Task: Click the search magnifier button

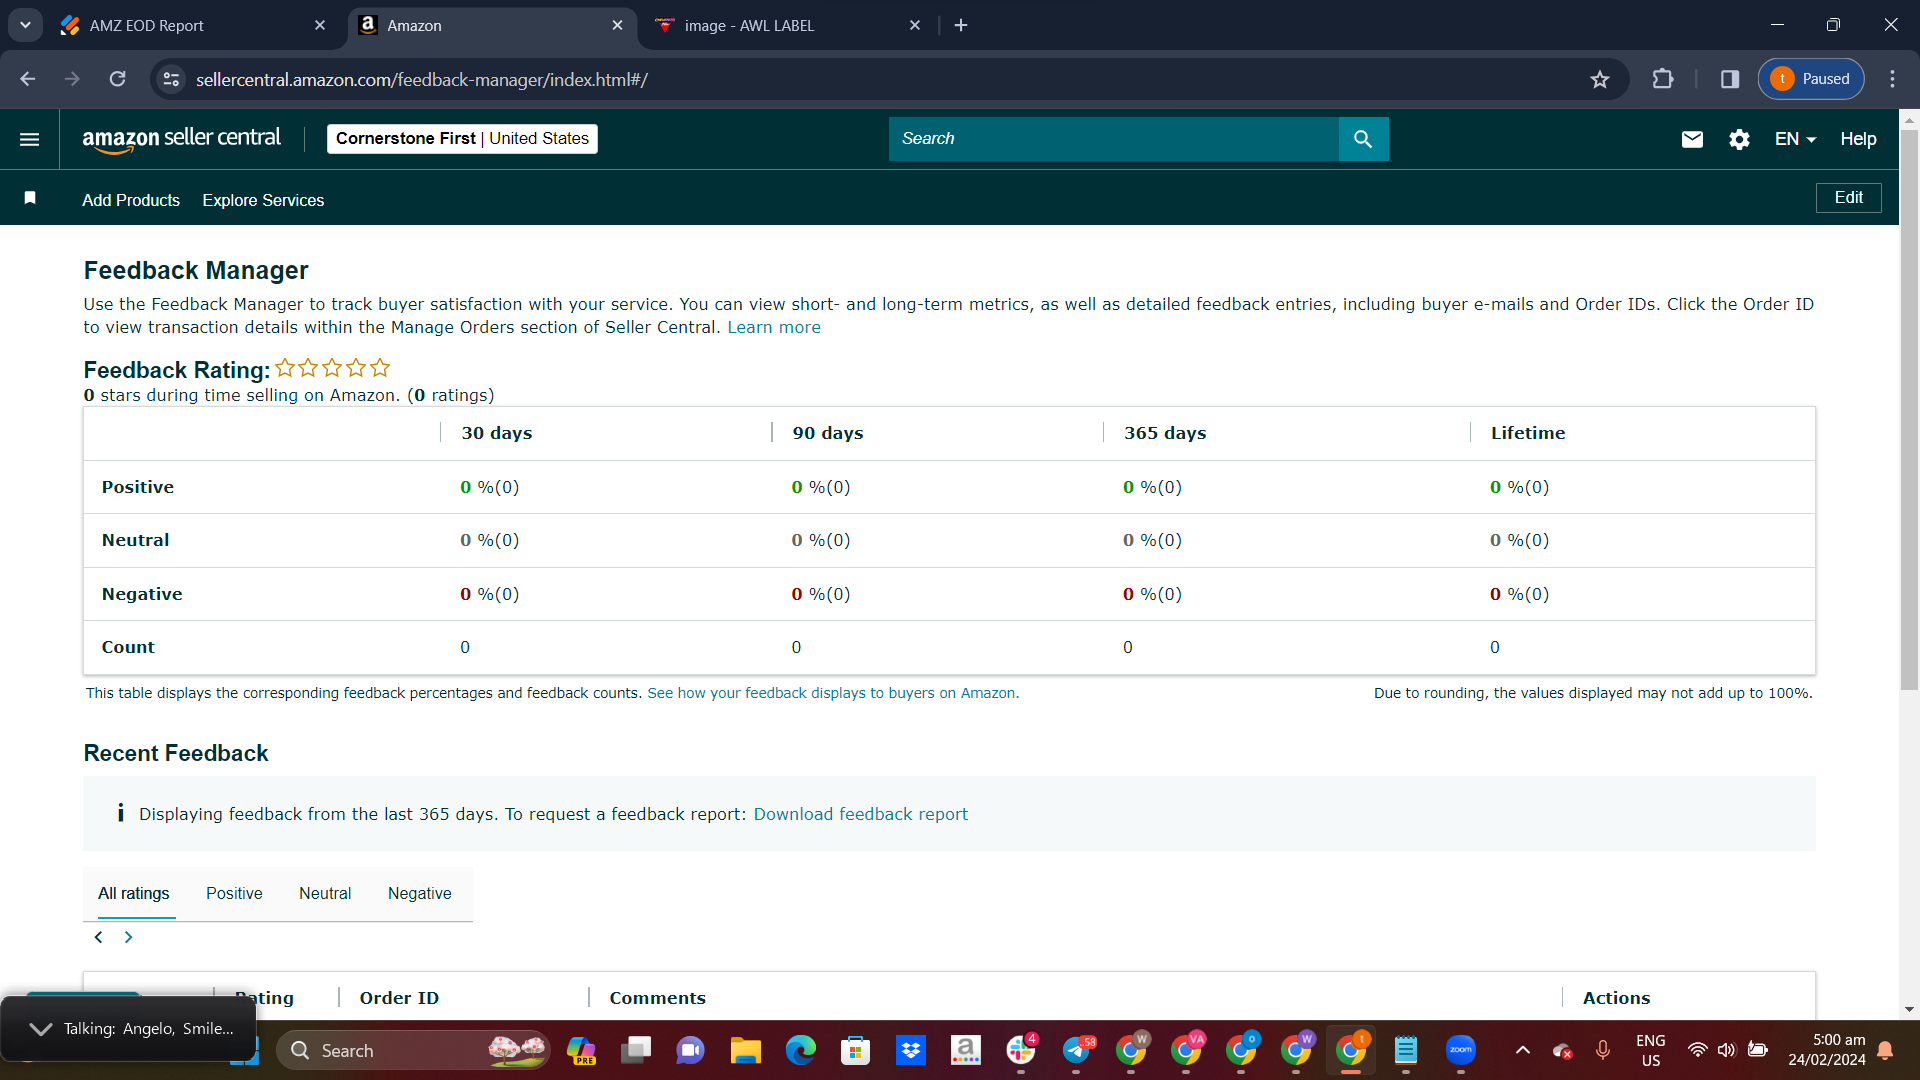Action: pos(1363,139)
